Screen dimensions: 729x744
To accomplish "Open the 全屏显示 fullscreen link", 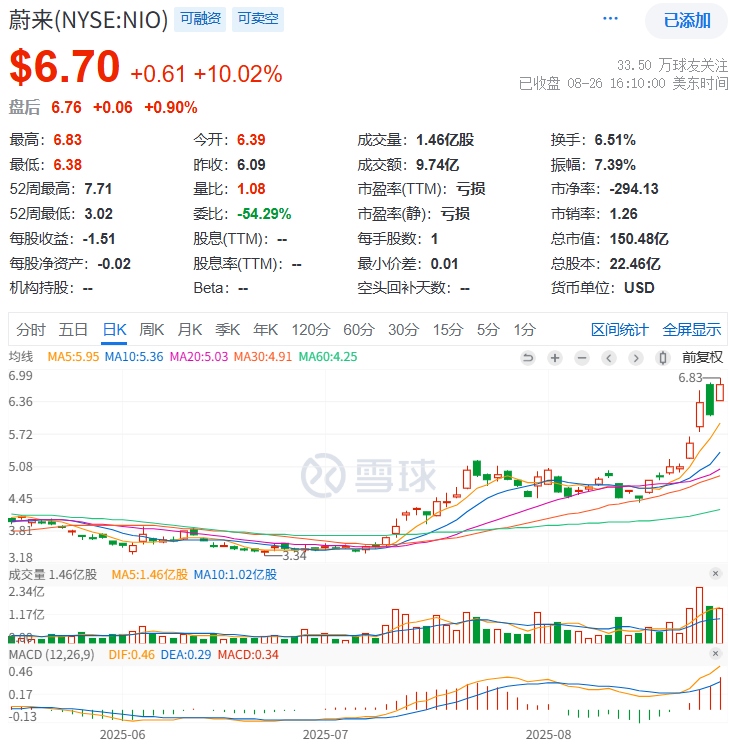I will pos(692,329).
